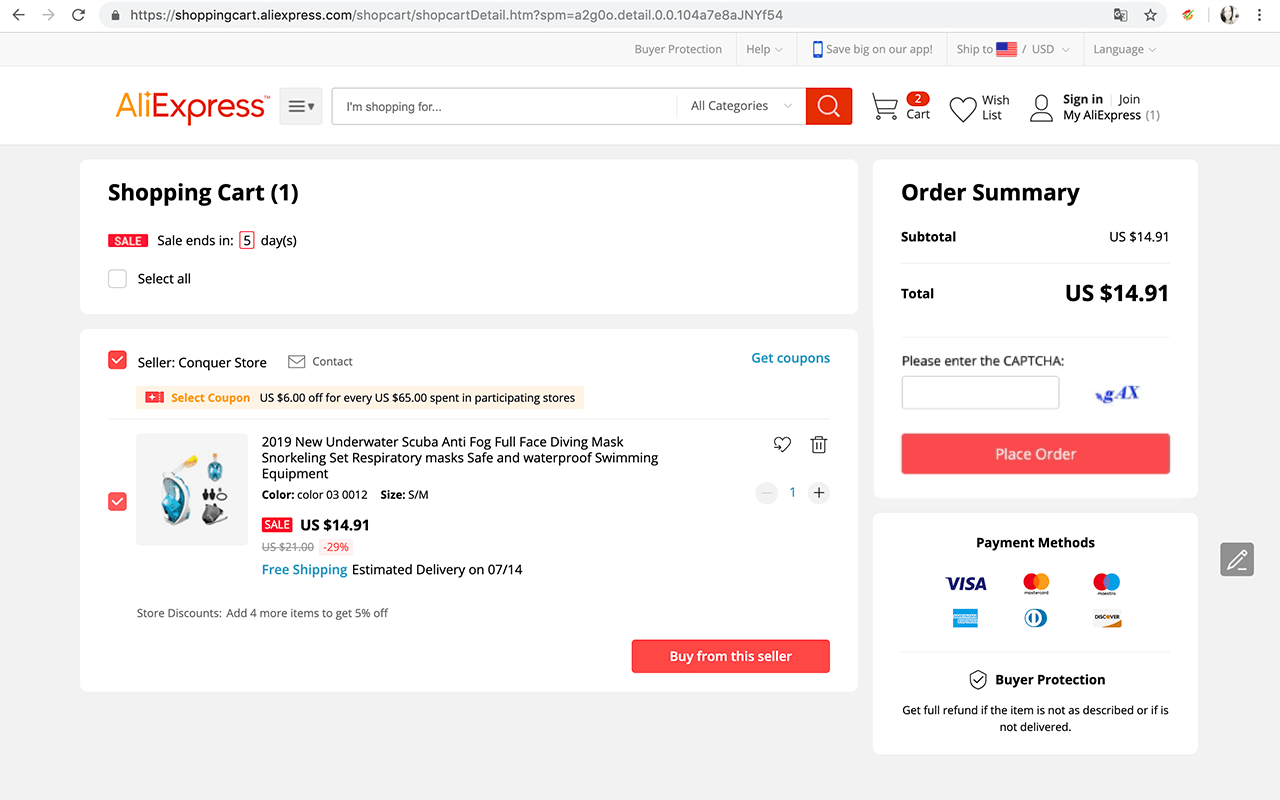Open the Language dropdown
The image size is (1280, 800).
point(1125,49)
